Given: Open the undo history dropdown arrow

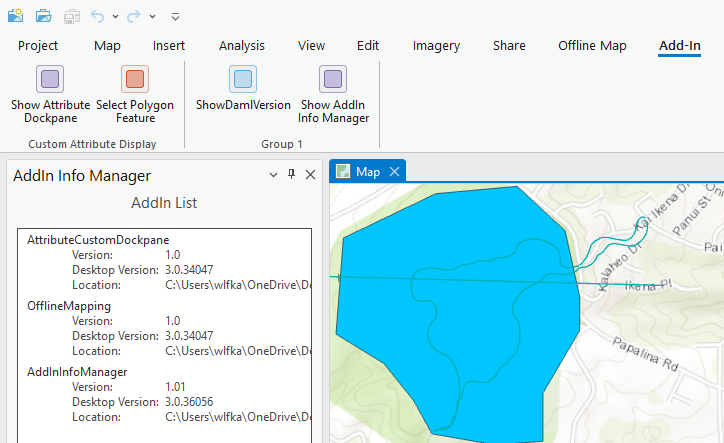Looking at the screenshot, I should click(115, 17).
